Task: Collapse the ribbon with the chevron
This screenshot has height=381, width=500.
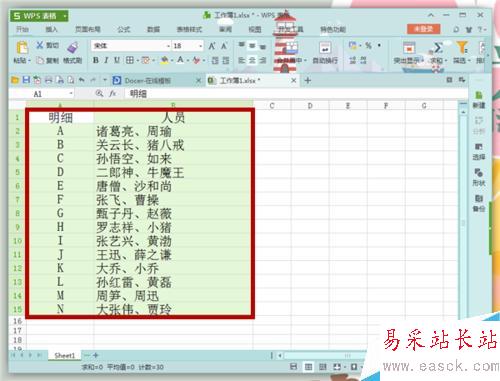Action: [x=431, y=15]
